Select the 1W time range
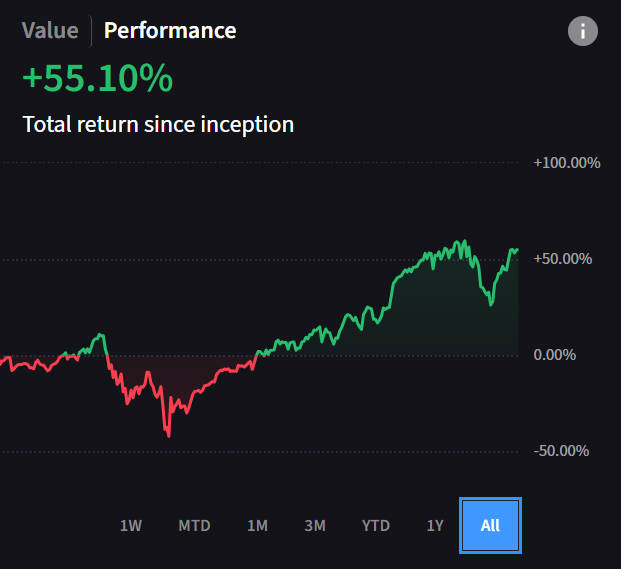This screenshot has width=621, height=569. click(131, 525)
